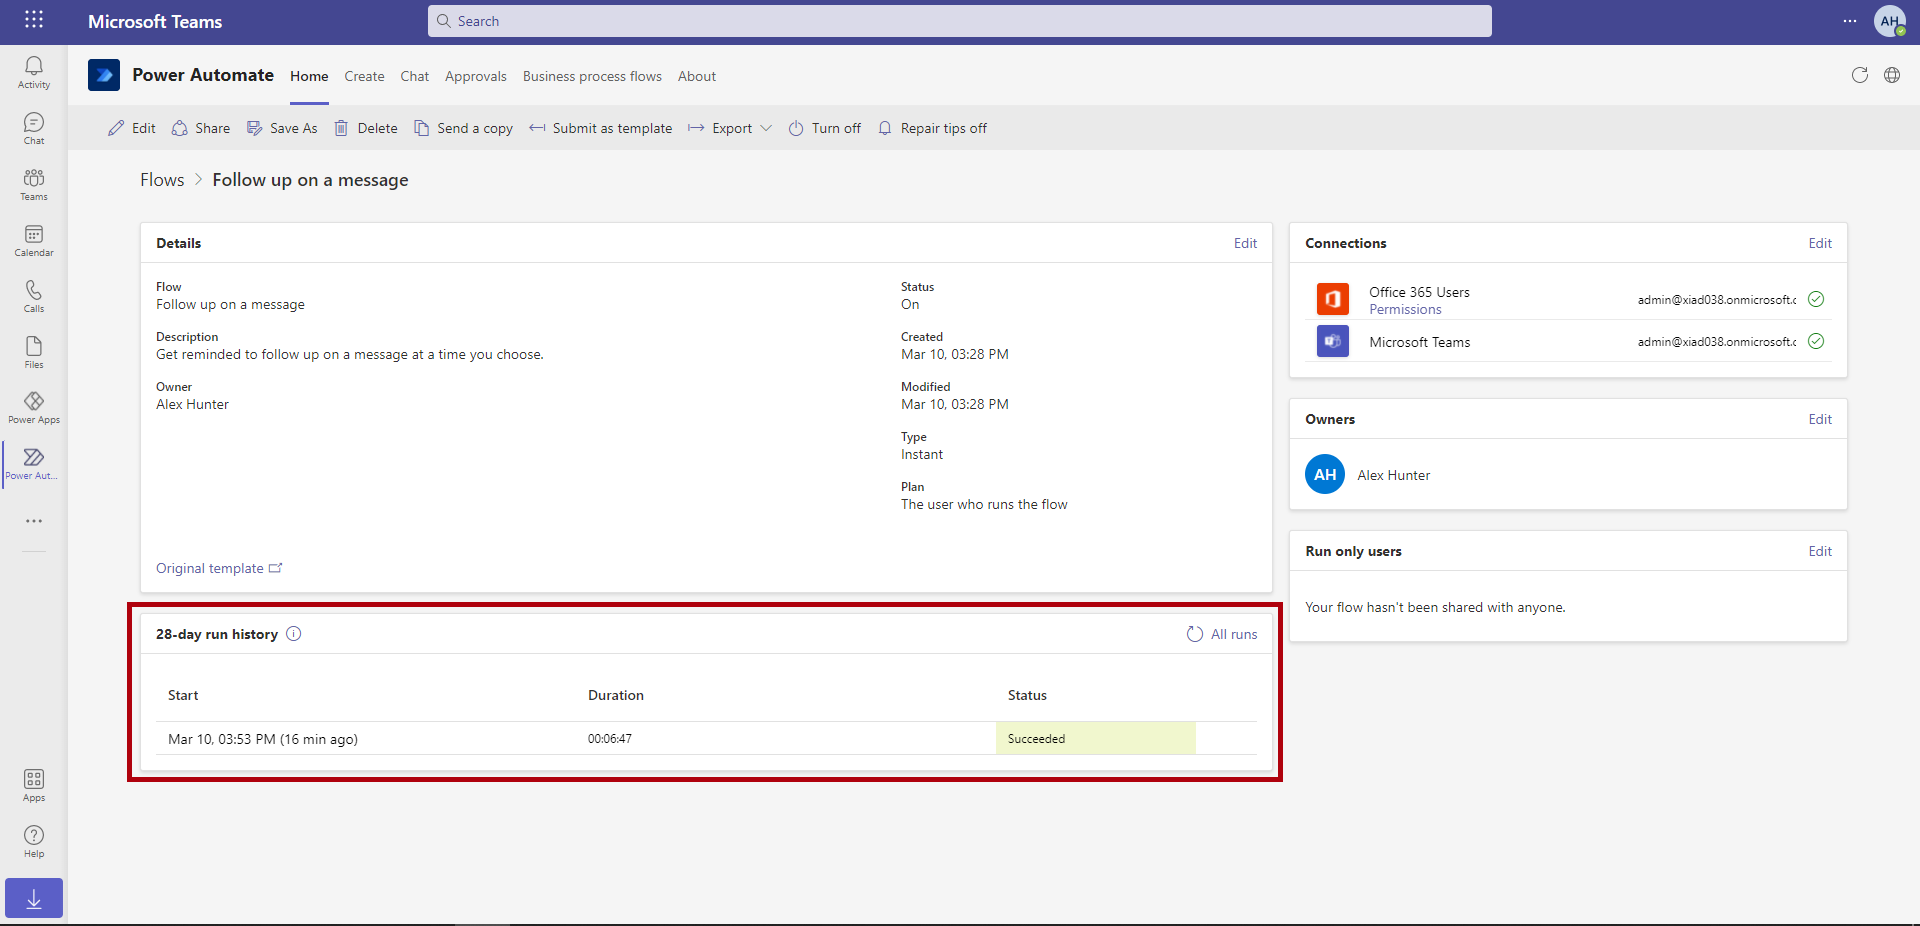1920x926 pixels.
Task: Open Settings and more ellipsis in title bar
Action: coord(1850,21)
